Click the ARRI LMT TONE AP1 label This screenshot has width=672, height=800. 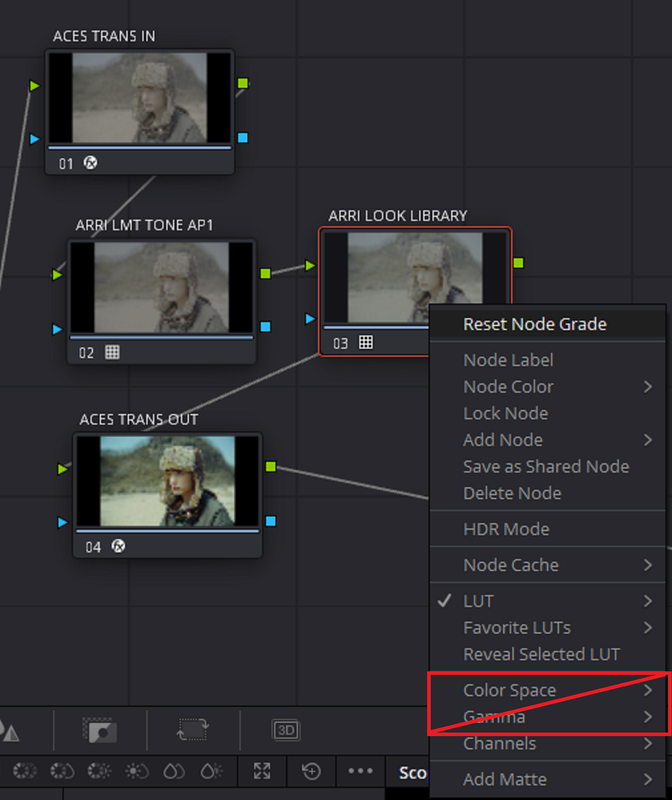(x=144, y=225)
